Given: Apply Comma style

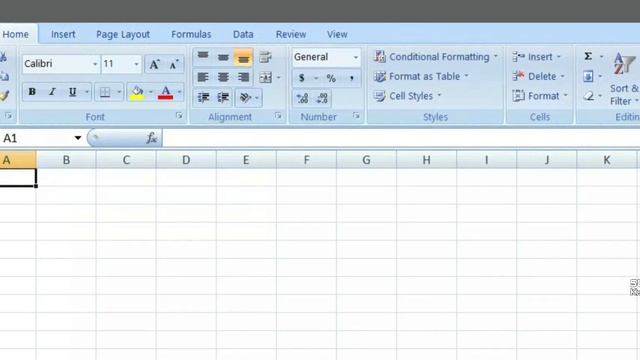Looking at the screenshot, I should click(351, 78).
